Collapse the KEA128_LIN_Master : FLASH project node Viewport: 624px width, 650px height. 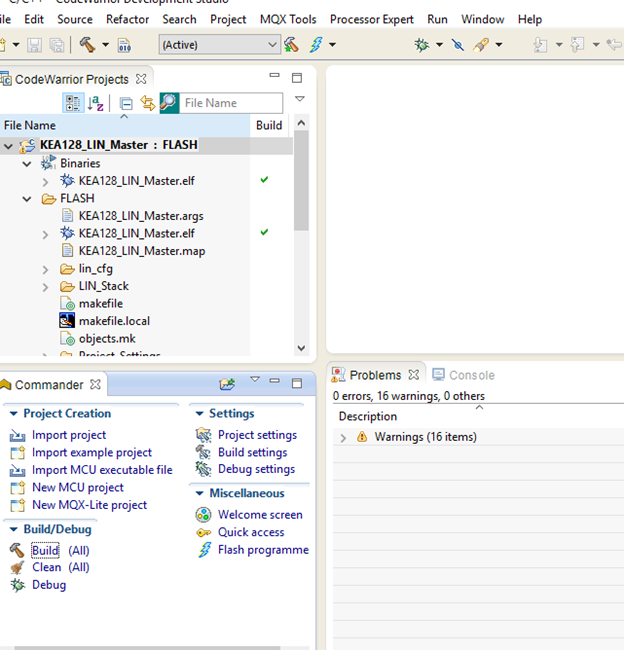tap(8, 146)
